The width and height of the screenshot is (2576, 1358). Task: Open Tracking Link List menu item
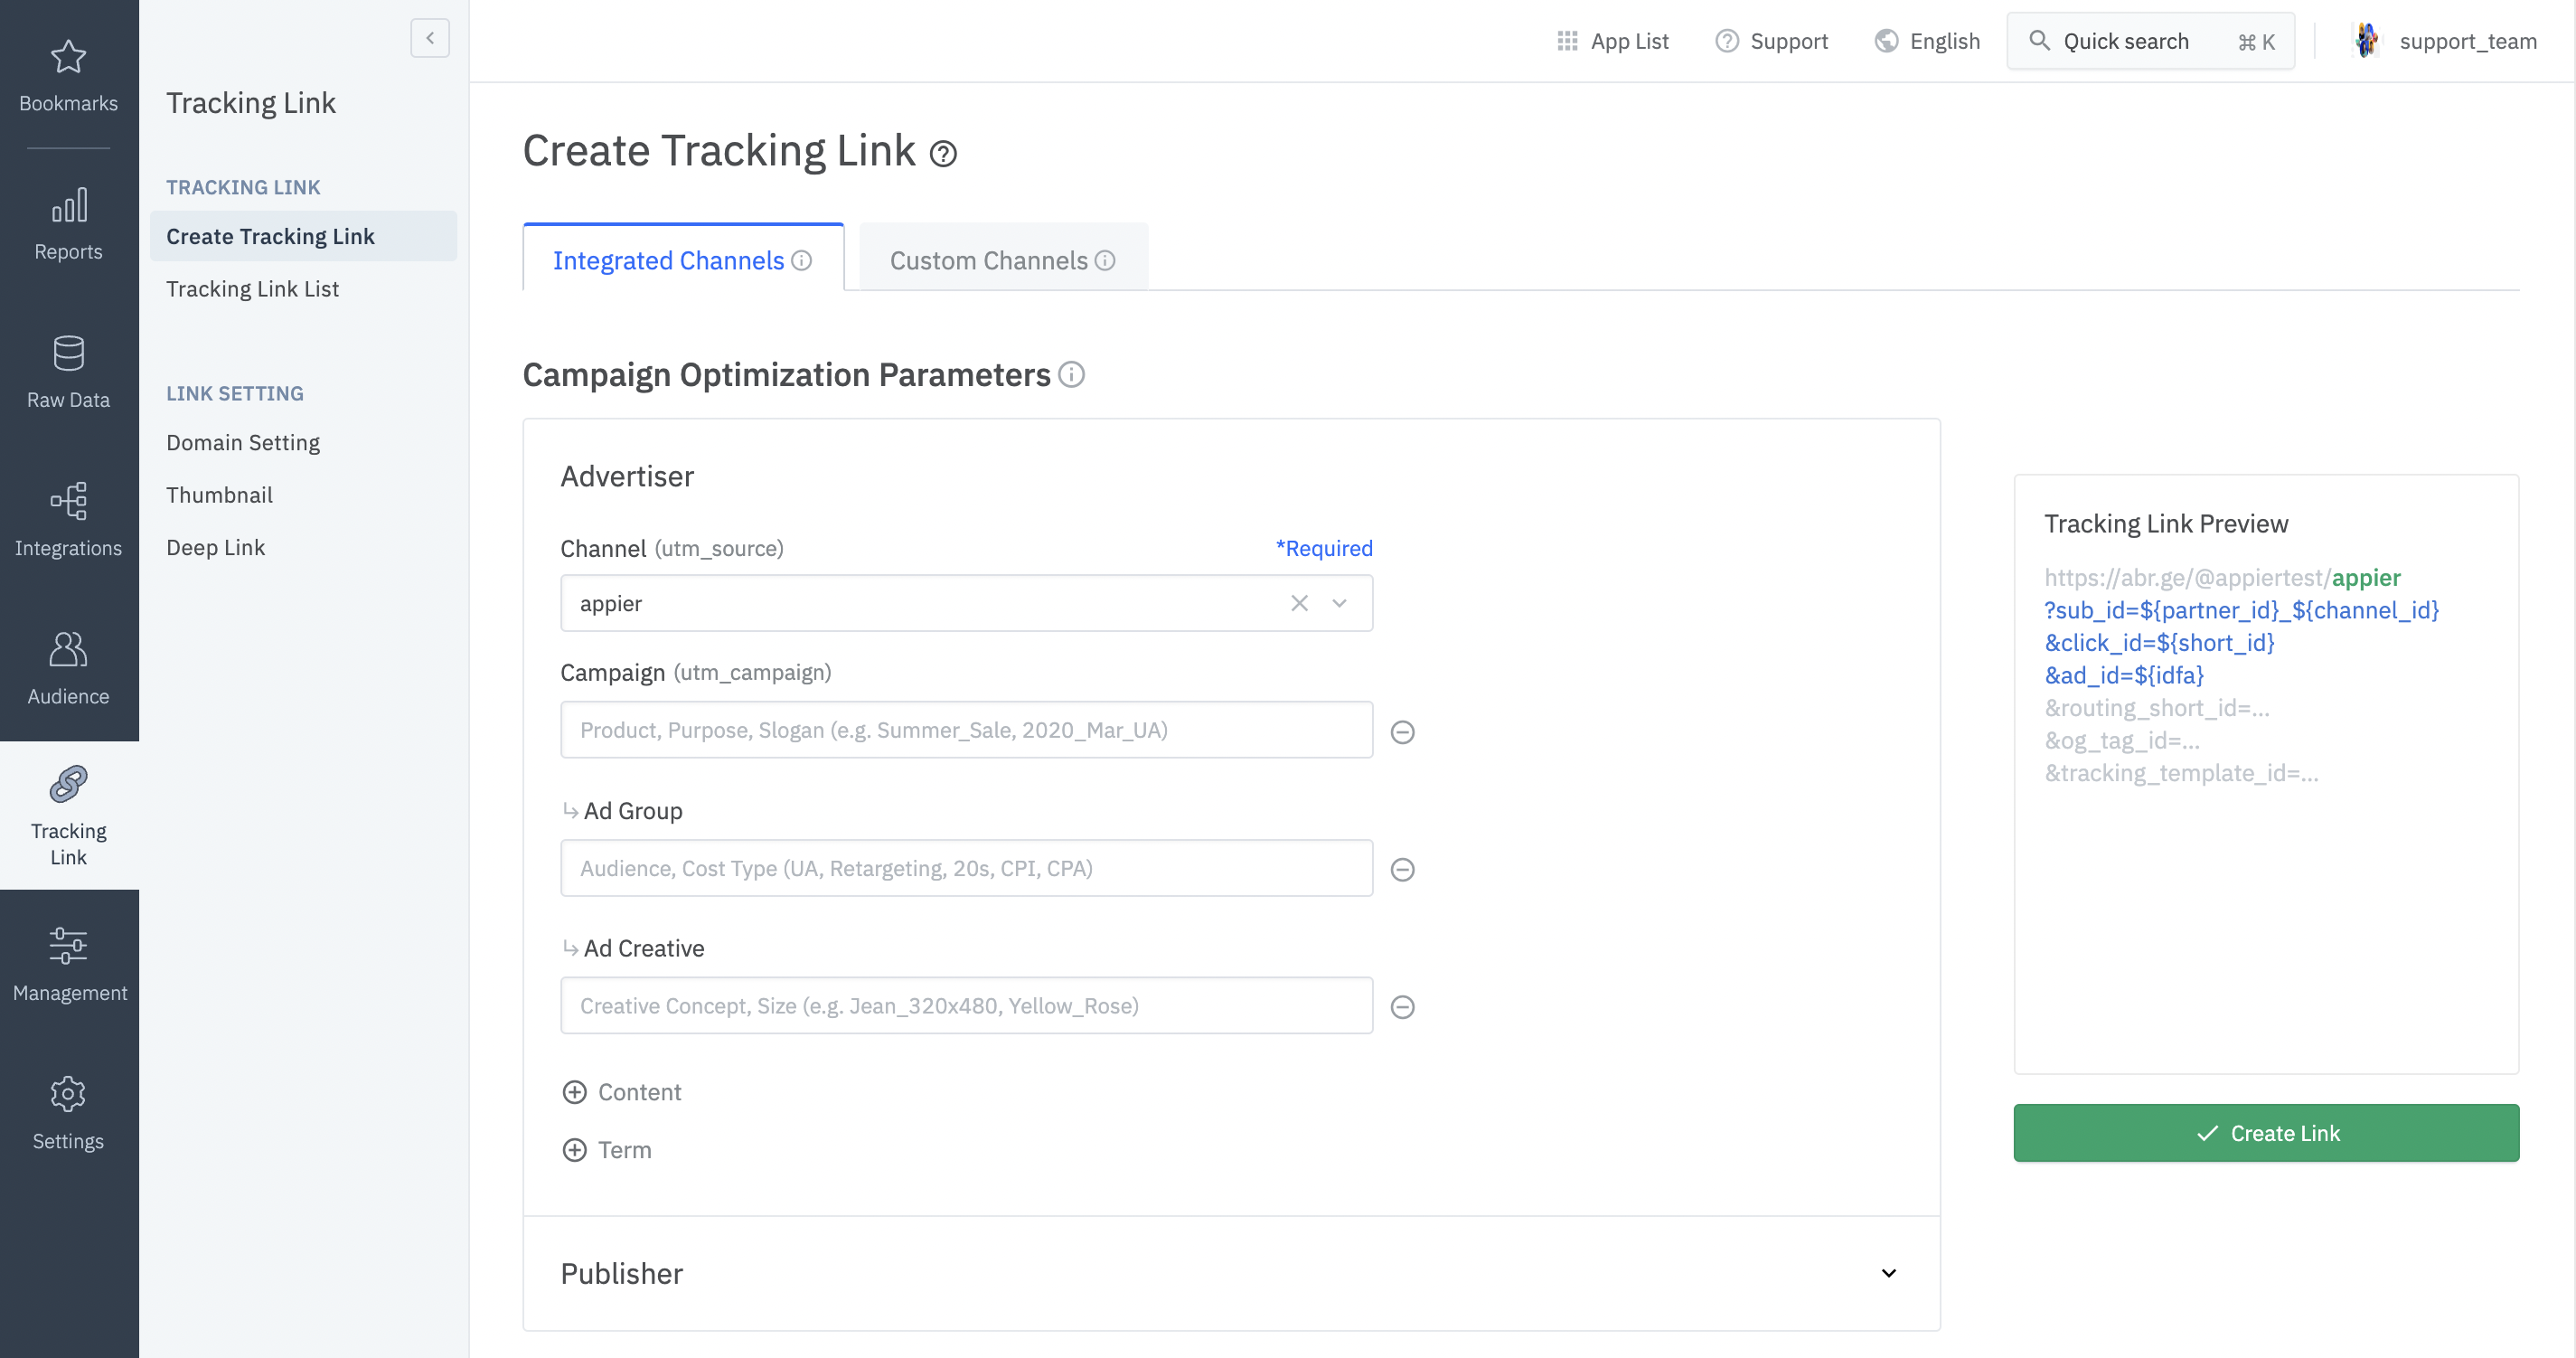252,289
